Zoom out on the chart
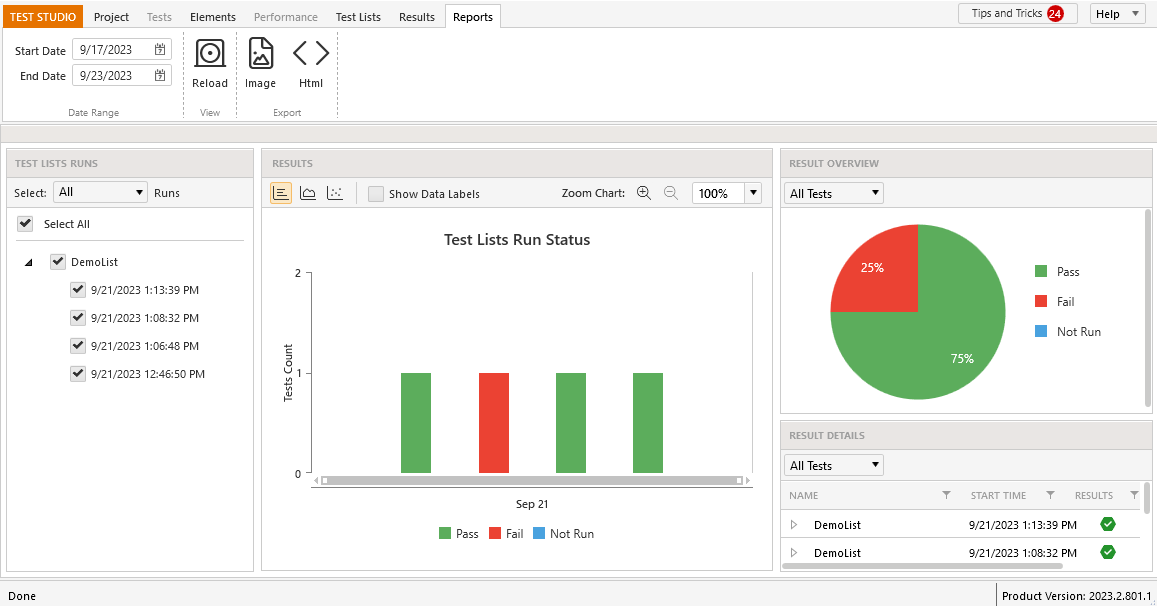Viewport: 1157px width, 606px height. click(670, 193)
